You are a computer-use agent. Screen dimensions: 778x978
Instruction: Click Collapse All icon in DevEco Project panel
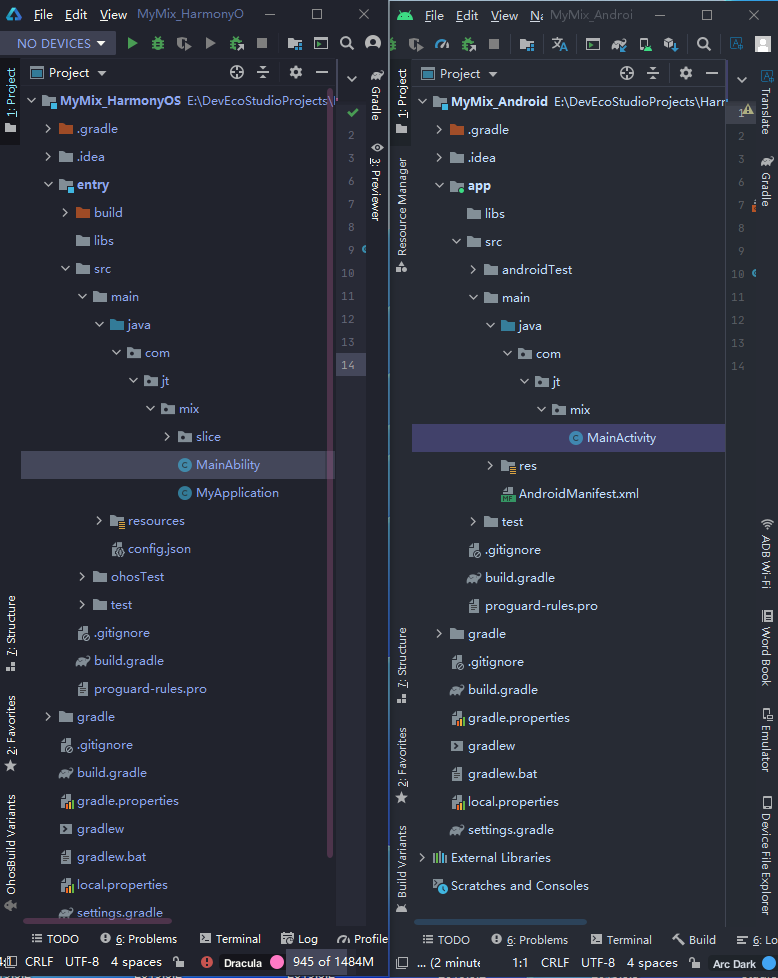(x=263, y=72)
